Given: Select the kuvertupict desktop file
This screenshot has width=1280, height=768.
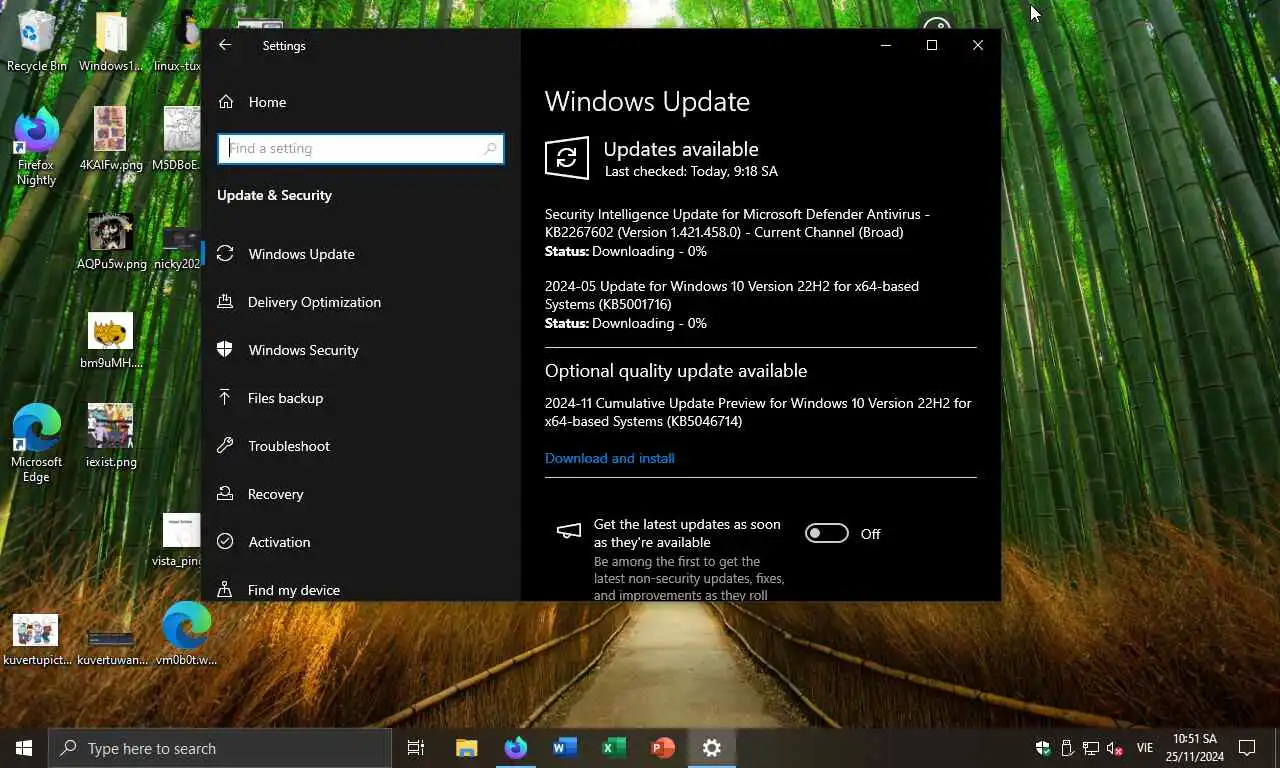Looking at the screenshot, I should pyautogui.click(x=37, y=640).
